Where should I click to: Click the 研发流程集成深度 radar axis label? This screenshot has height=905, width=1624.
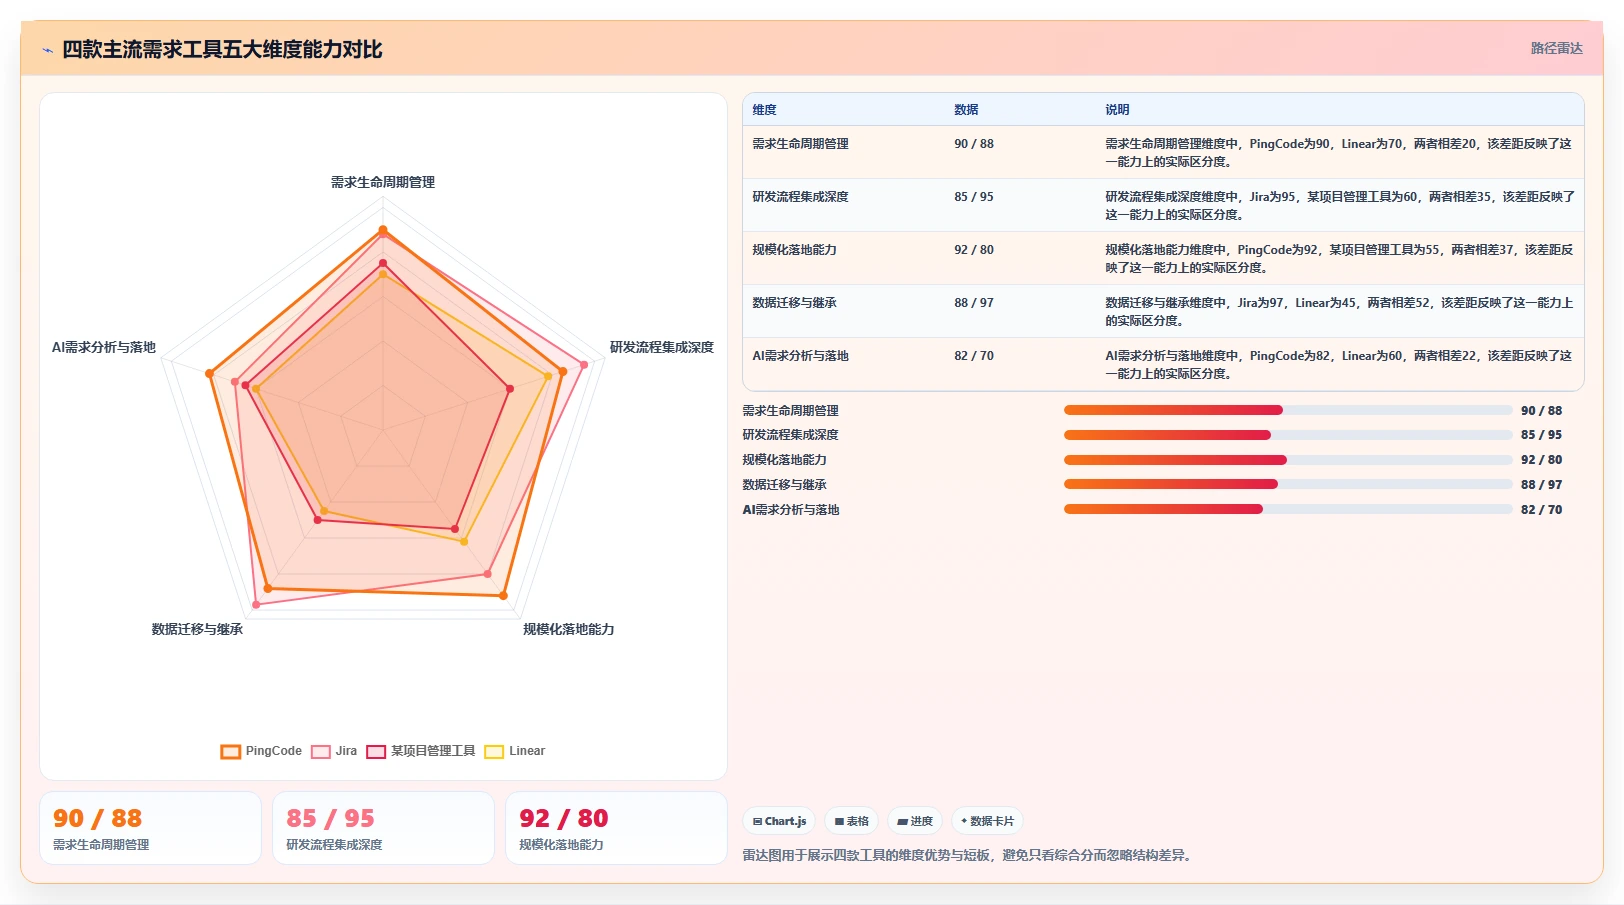click(x=662, y=347)
